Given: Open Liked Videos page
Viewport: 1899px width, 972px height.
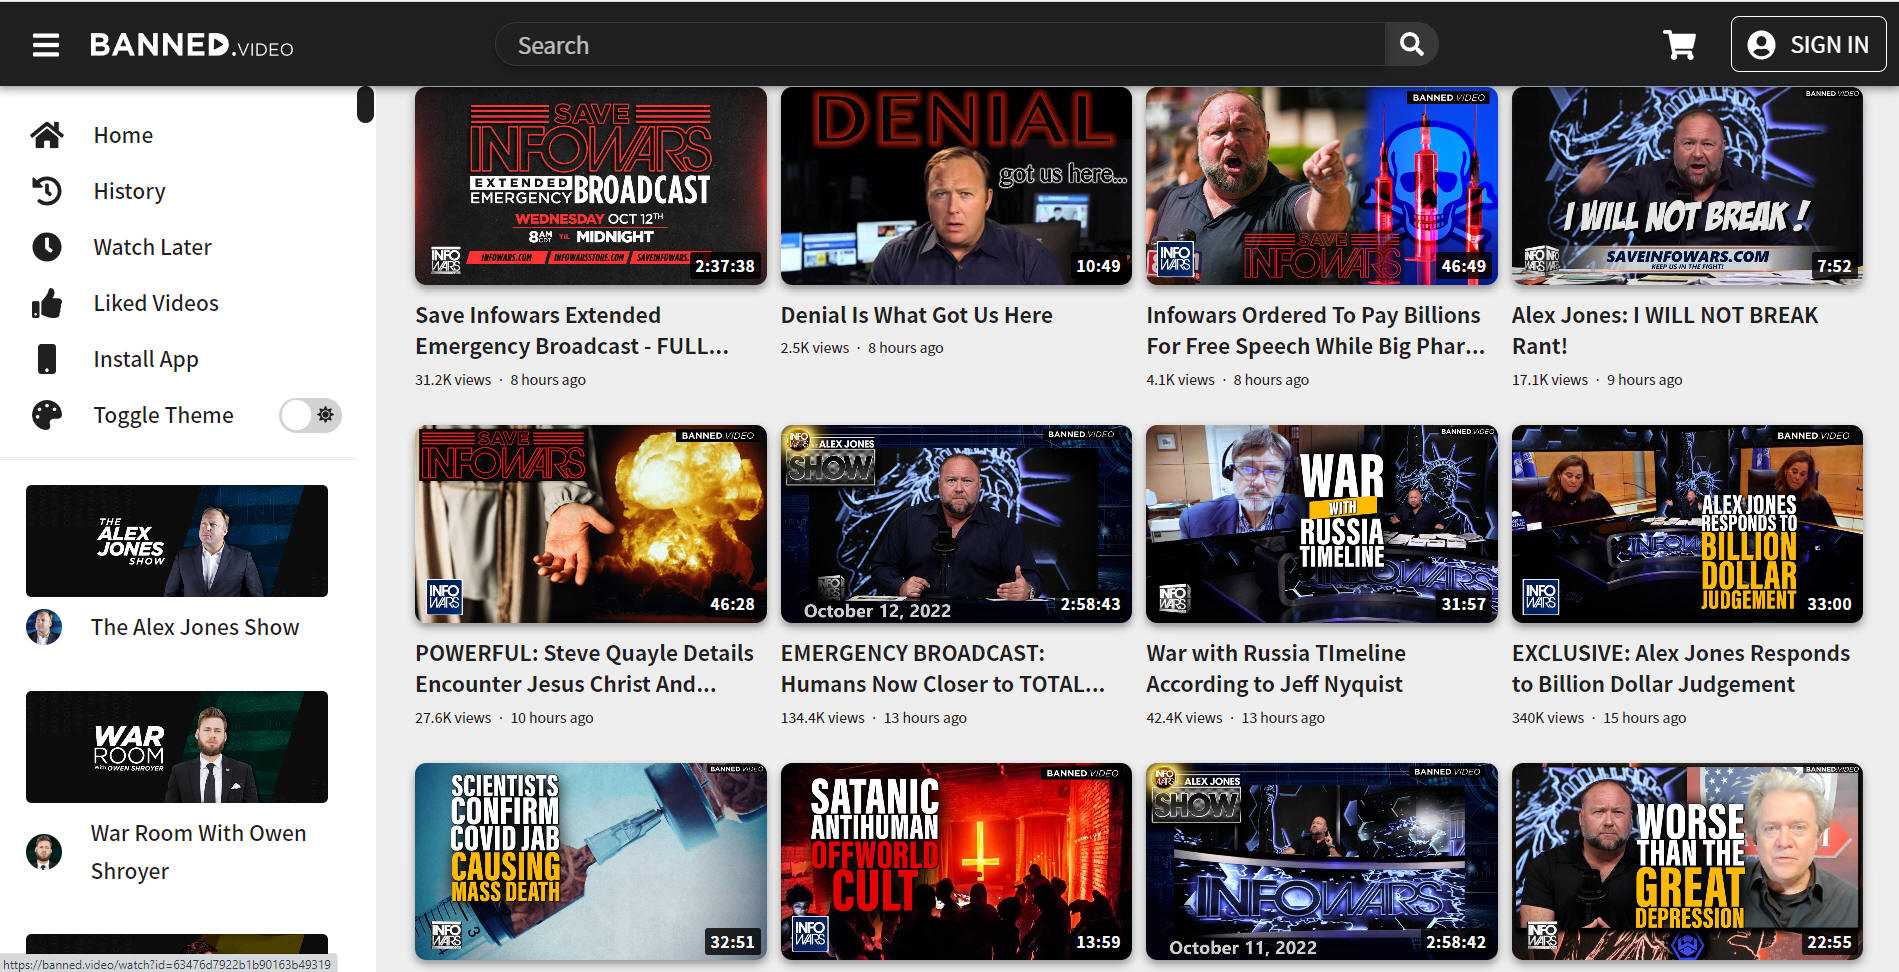Looking at the screenshot, I should [156, 303].
